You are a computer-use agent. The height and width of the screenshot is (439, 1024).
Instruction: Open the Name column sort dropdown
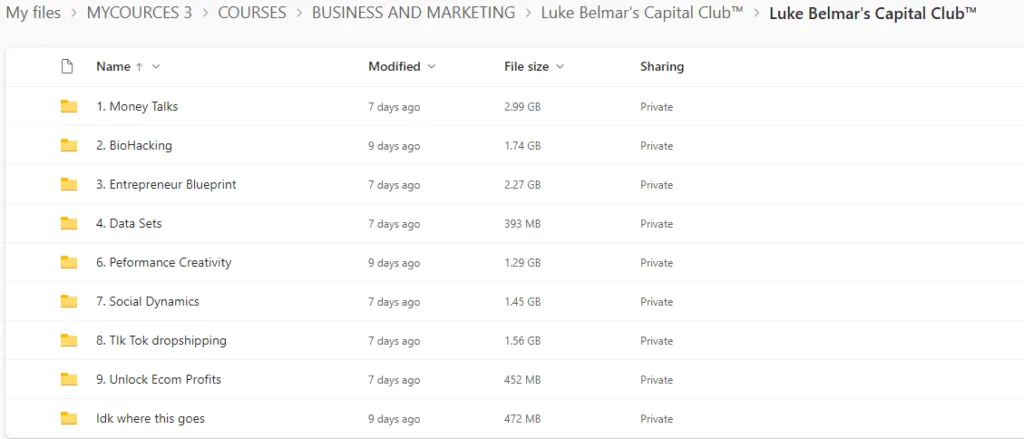click(156, 67)
